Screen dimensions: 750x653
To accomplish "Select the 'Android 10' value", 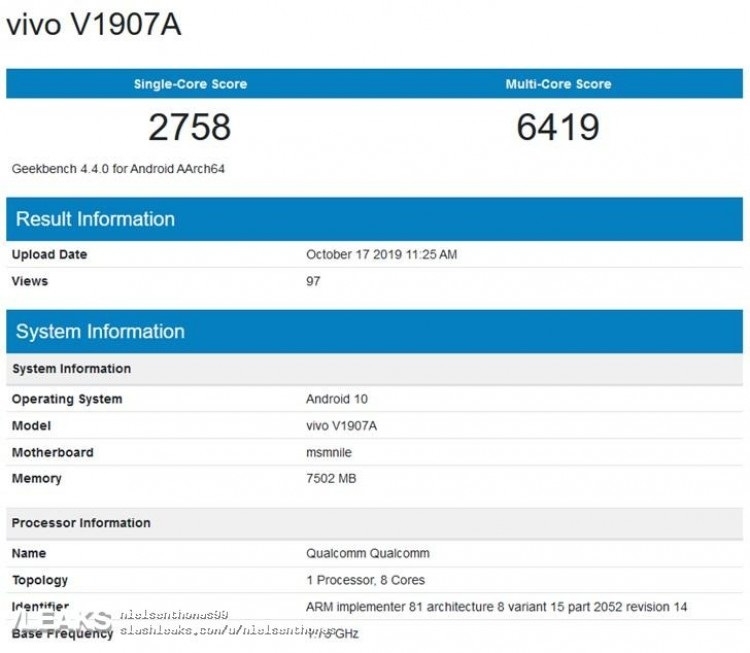I will (337, 399).
